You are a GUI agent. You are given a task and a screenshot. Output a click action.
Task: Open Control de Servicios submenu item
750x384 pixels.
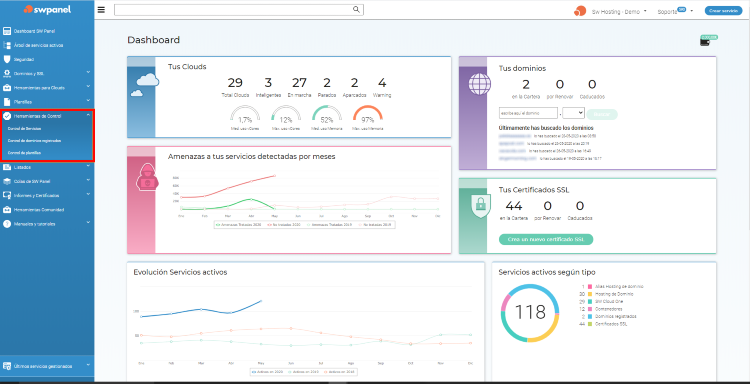(x=24, y=129)
